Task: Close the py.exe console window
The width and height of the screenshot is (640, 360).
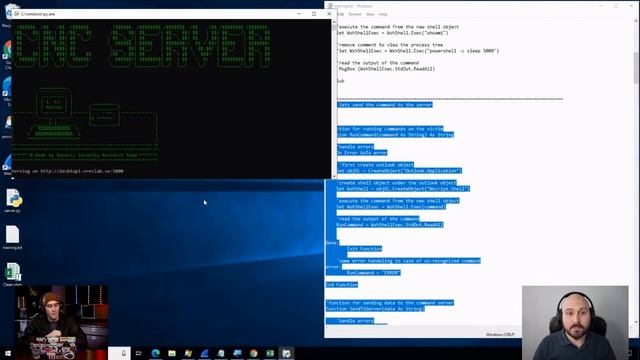Action: pos(329,13)
